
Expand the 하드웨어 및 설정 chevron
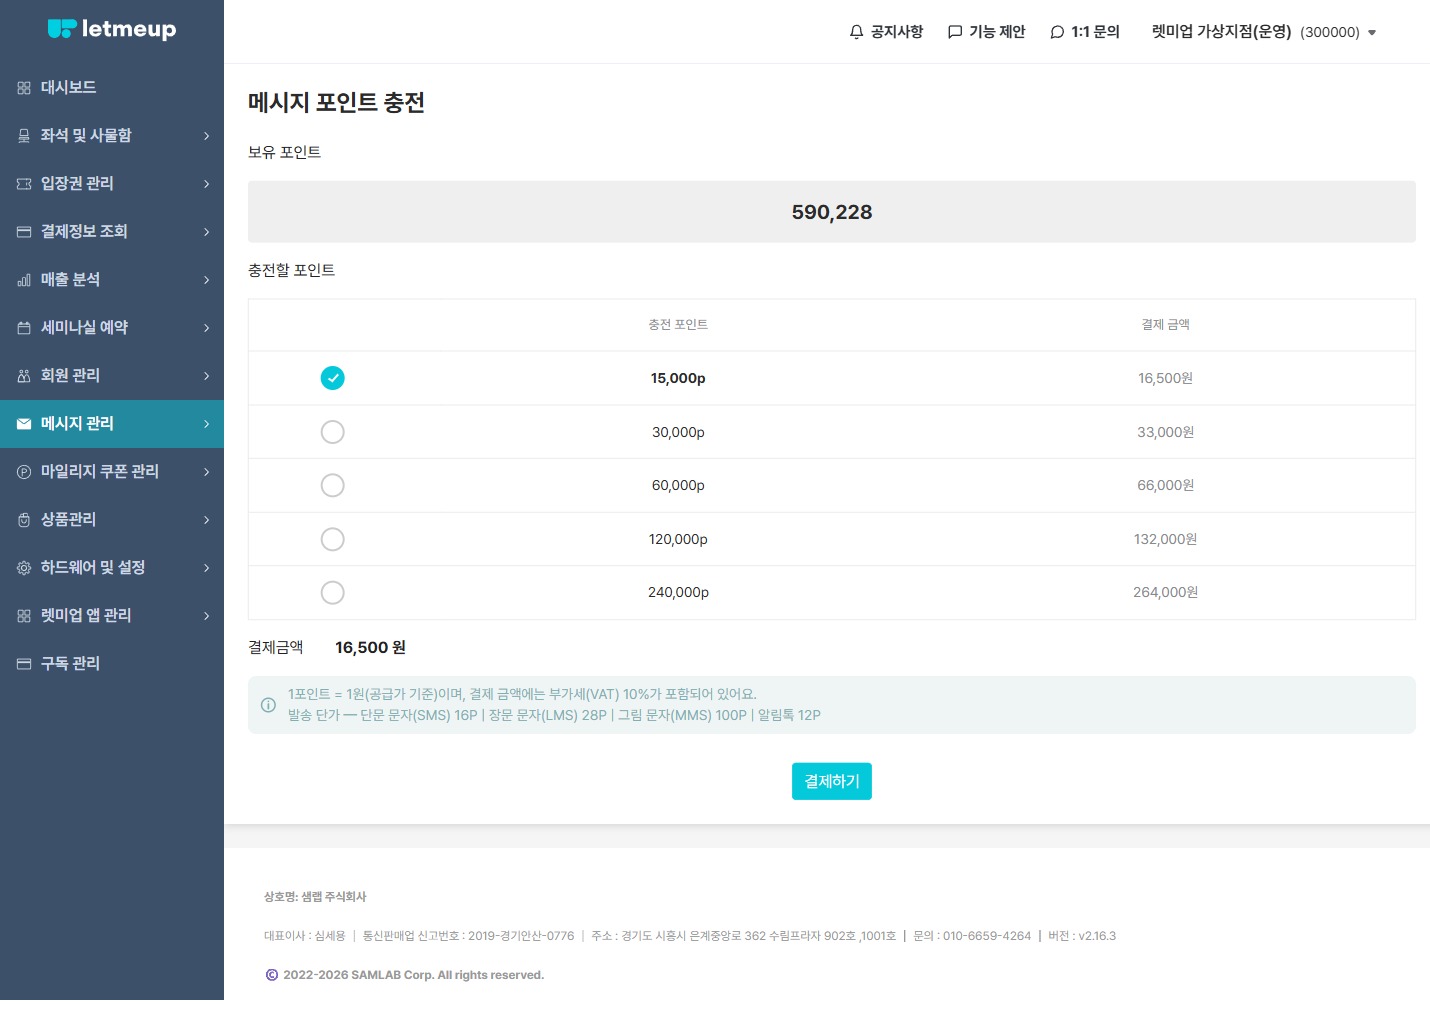207,568
